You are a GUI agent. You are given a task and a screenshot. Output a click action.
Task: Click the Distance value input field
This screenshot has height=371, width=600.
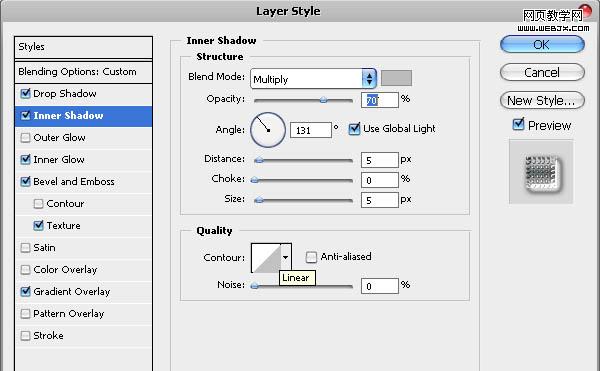click(x=380, y=160)
